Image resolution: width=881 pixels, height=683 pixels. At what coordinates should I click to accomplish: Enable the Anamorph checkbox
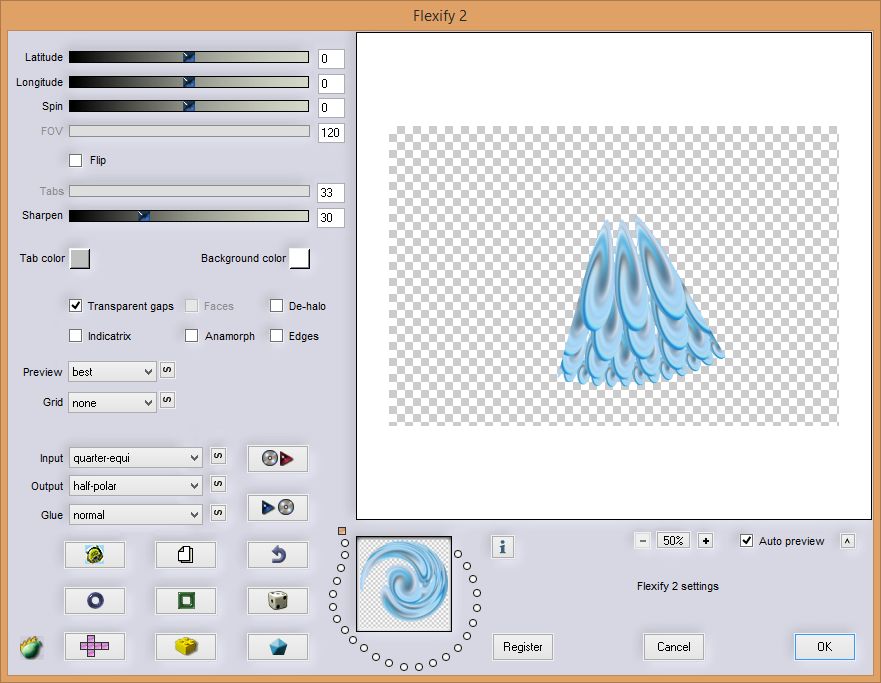(191, 335)
